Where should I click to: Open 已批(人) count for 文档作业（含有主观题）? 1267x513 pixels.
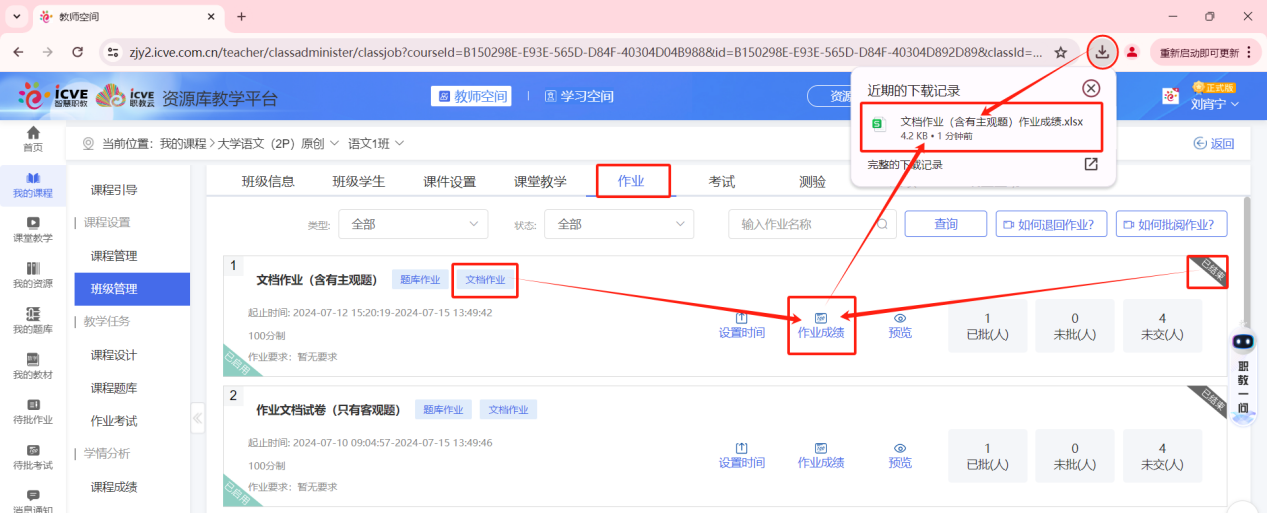988,325
